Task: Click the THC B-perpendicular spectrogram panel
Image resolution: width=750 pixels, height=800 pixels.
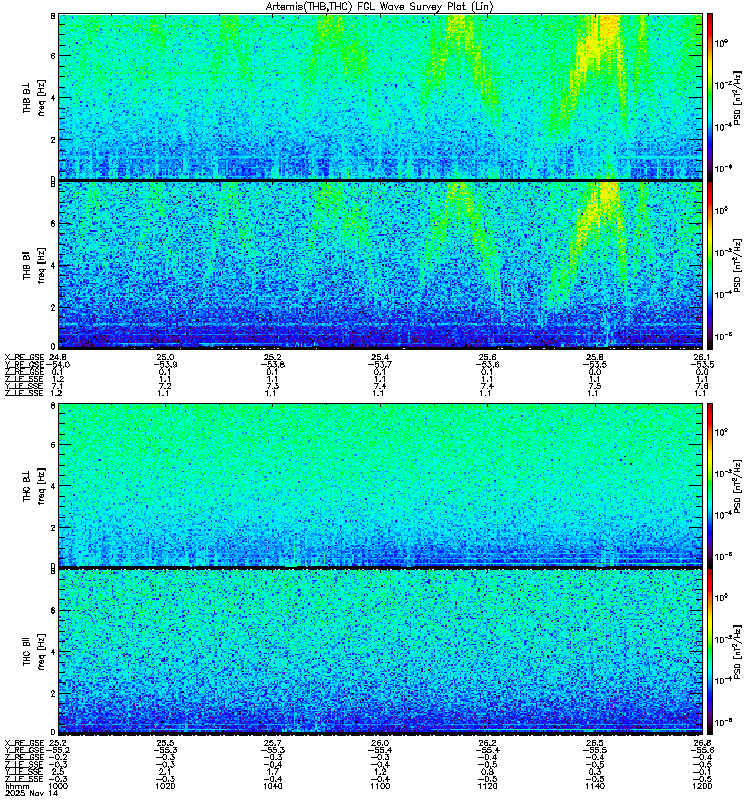Action: pos(380,484)
